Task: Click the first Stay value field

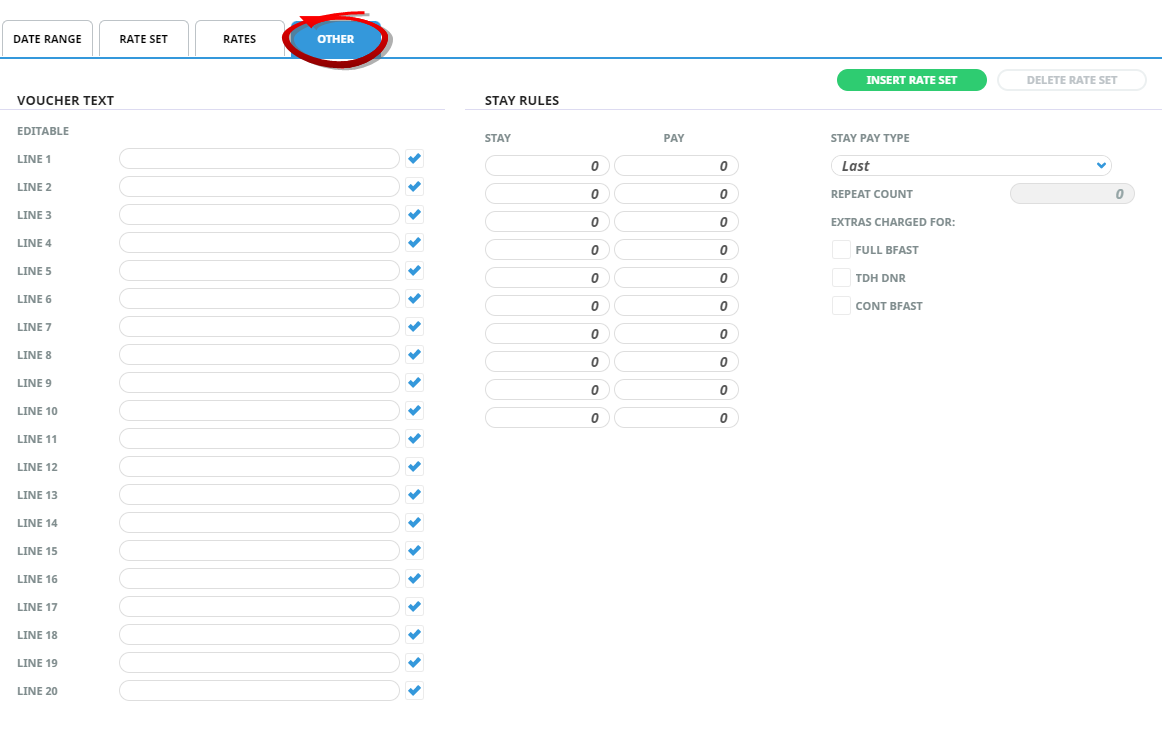Action: (547, 166)
